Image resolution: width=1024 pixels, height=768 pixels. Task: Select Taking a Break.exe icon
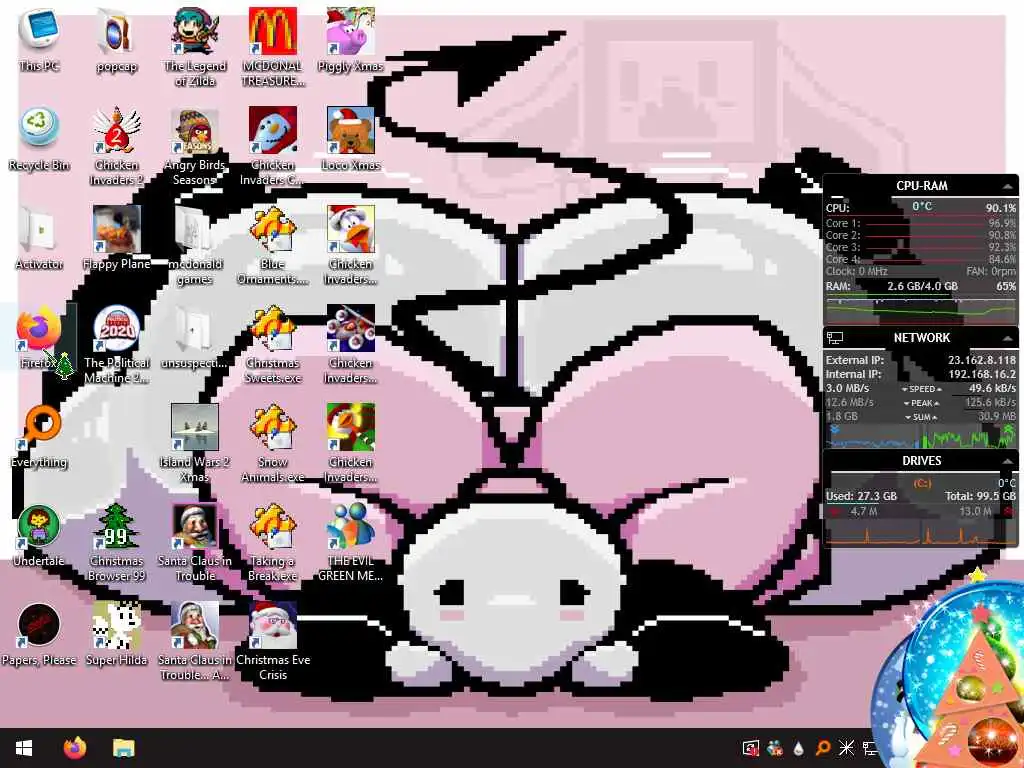coord(273,542)
